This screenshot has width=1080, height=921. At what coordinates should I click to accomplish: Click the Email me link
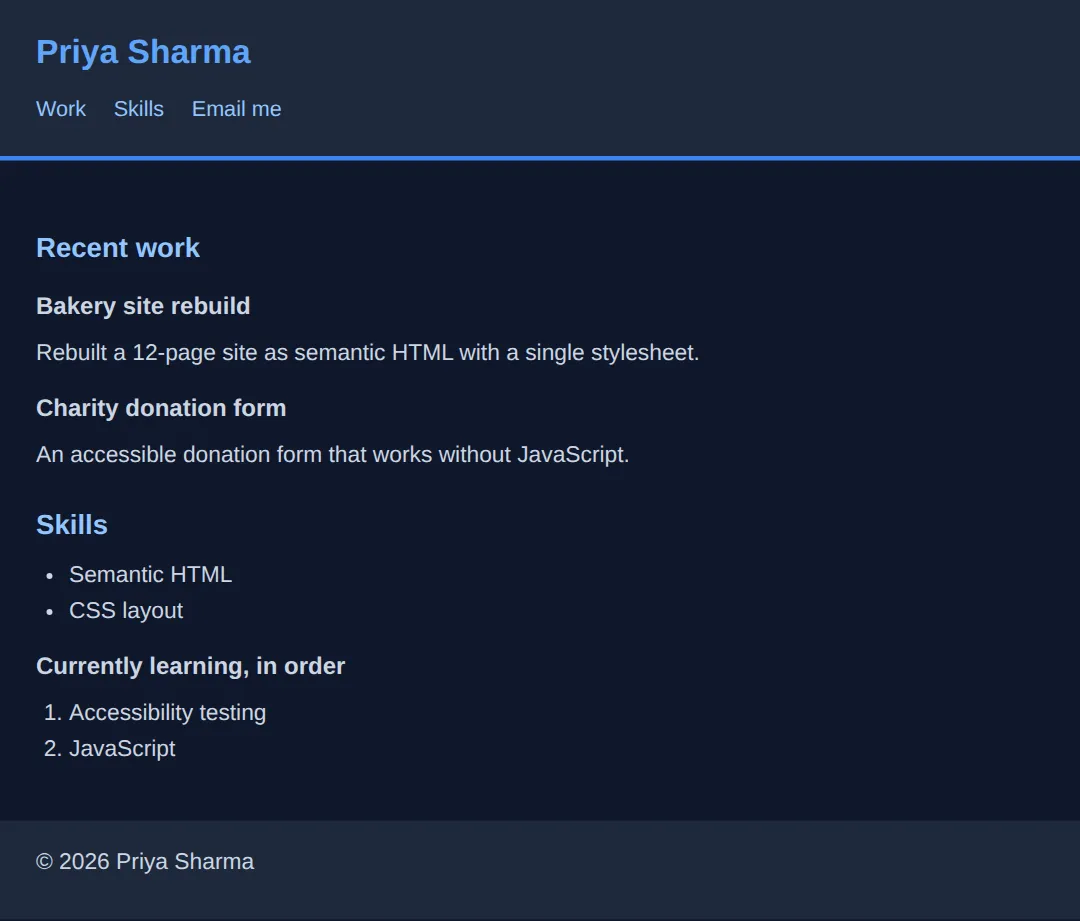click(x=236, y=109)
